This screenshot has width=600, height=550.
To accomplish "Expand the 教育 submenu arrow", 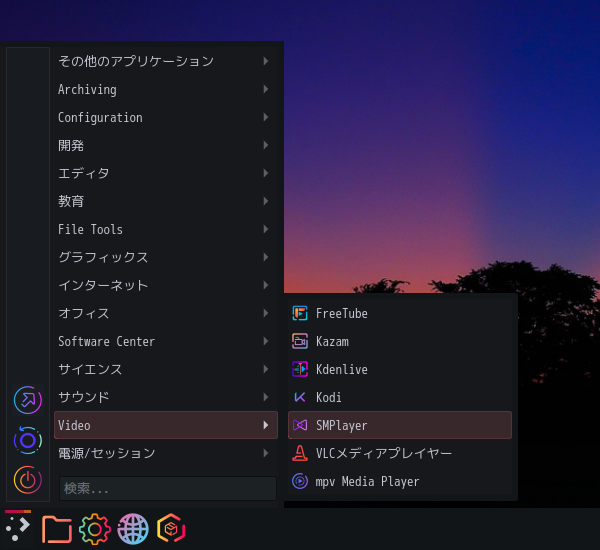I will click(x=266, y=201).
